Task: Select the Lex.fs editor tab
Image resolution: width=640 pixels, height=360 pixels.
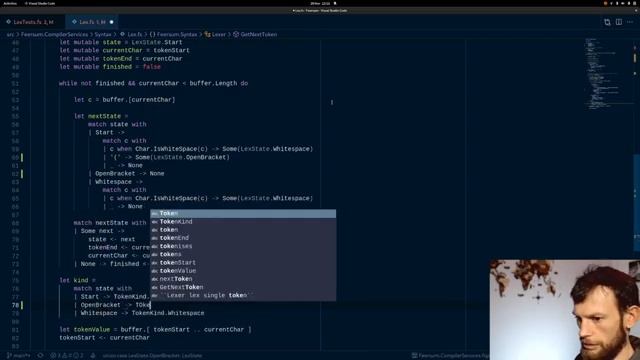Action: [x=92, y=22]
